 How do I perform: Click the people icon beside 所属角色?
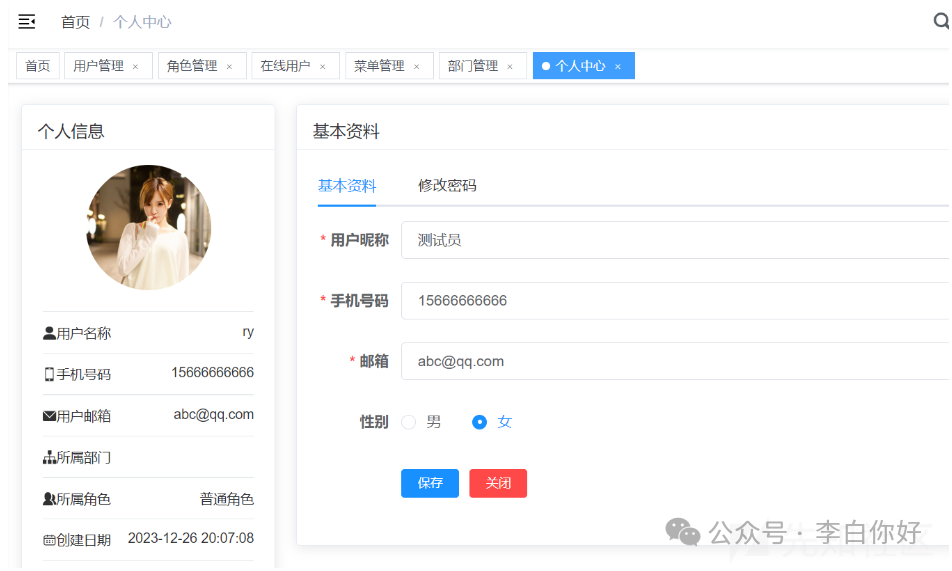coord(49,499)
